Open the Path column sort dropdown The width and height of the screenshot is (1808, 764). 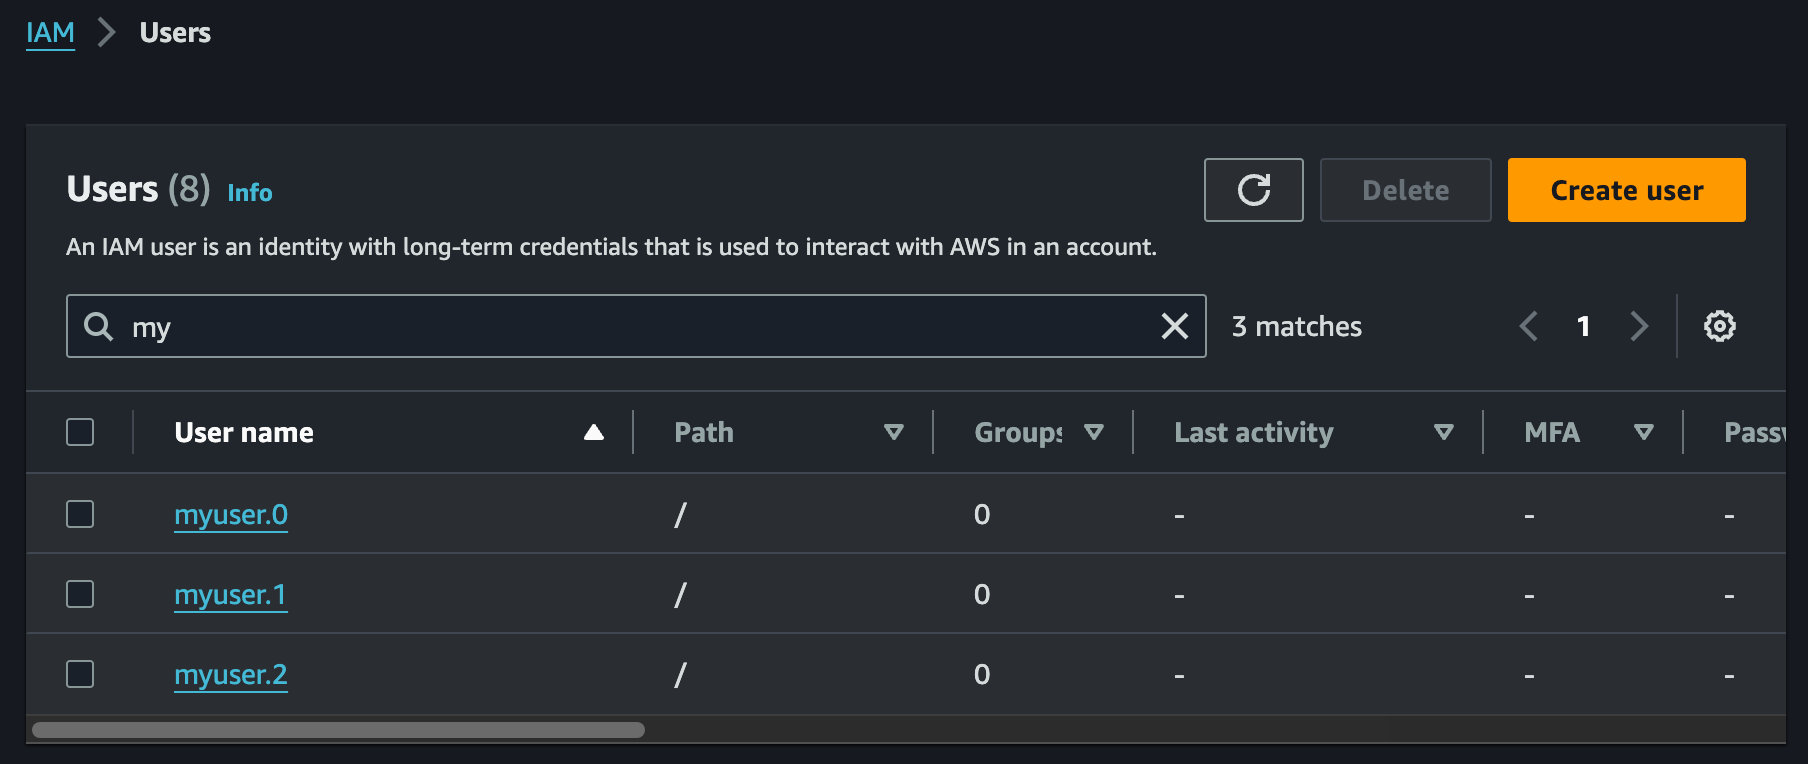click(x=894, y=432)
